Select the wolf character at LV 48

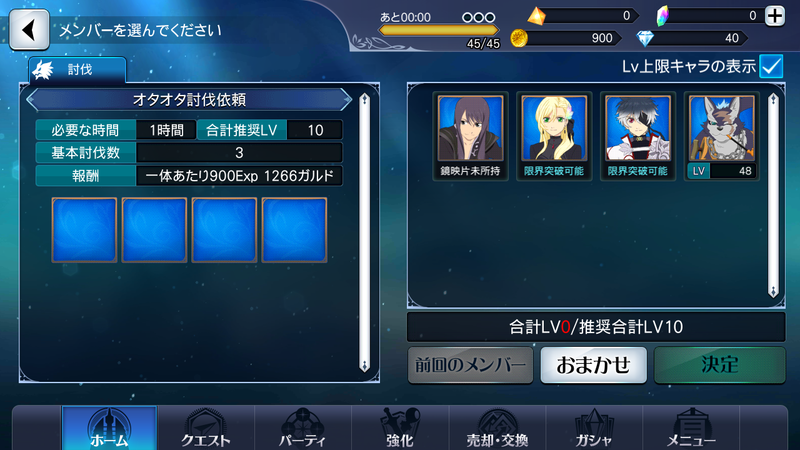[x=721, y=136]
